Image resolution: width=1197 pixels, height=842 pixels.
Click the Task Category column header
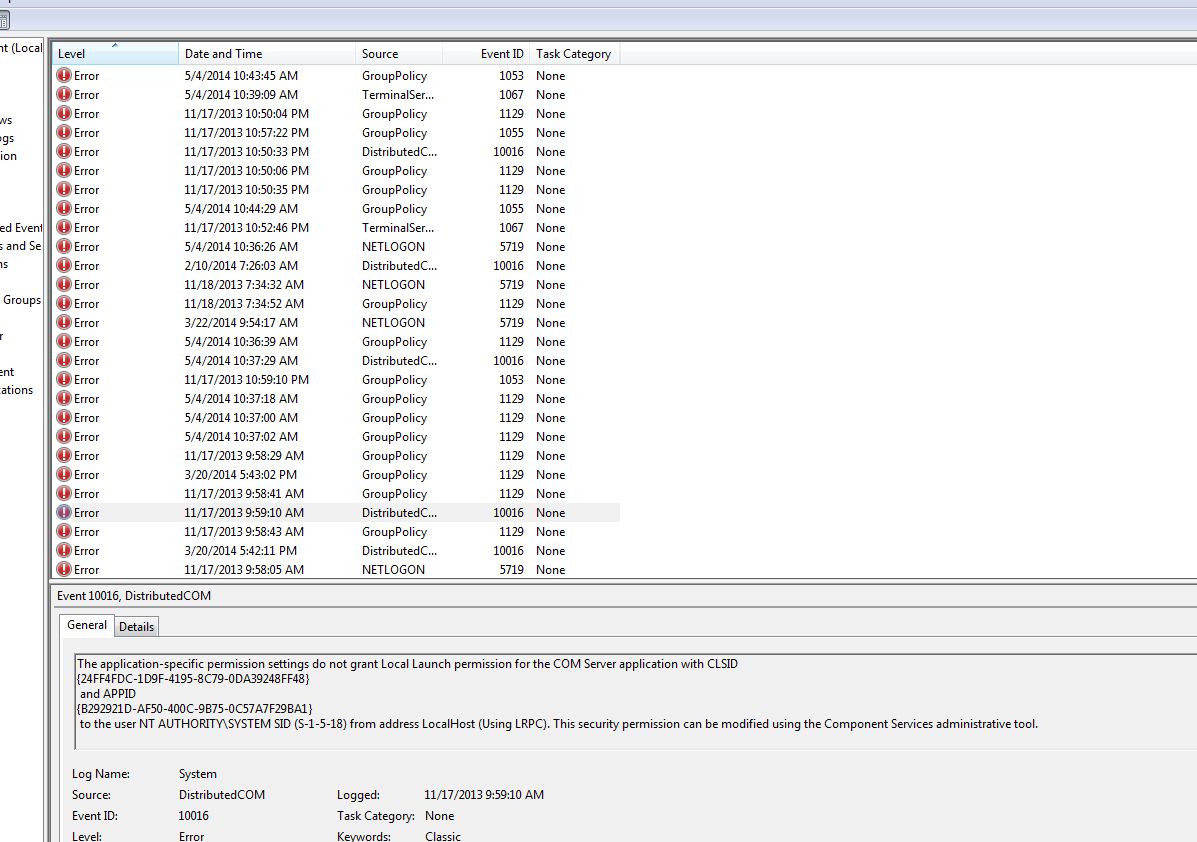(x=573, y=54)
